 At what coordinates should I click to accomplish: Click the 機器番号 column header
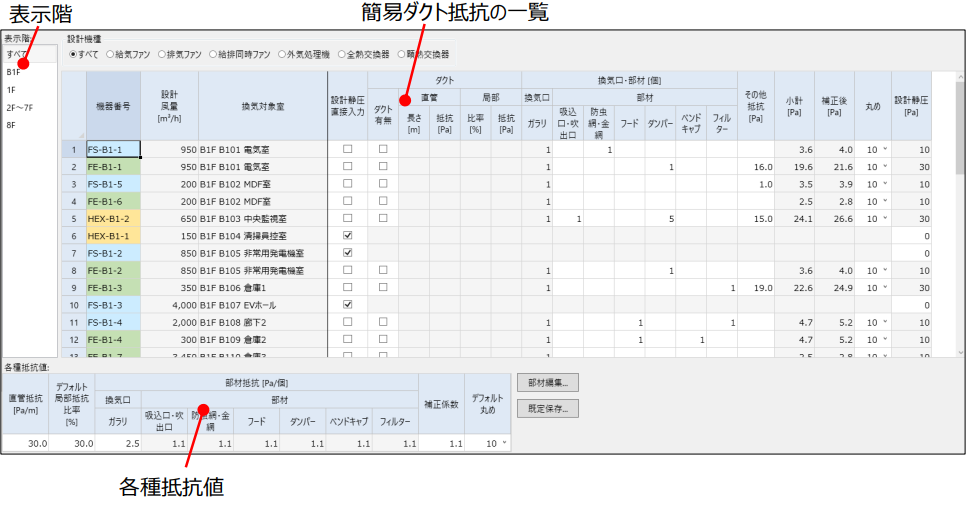pos(113,105)
